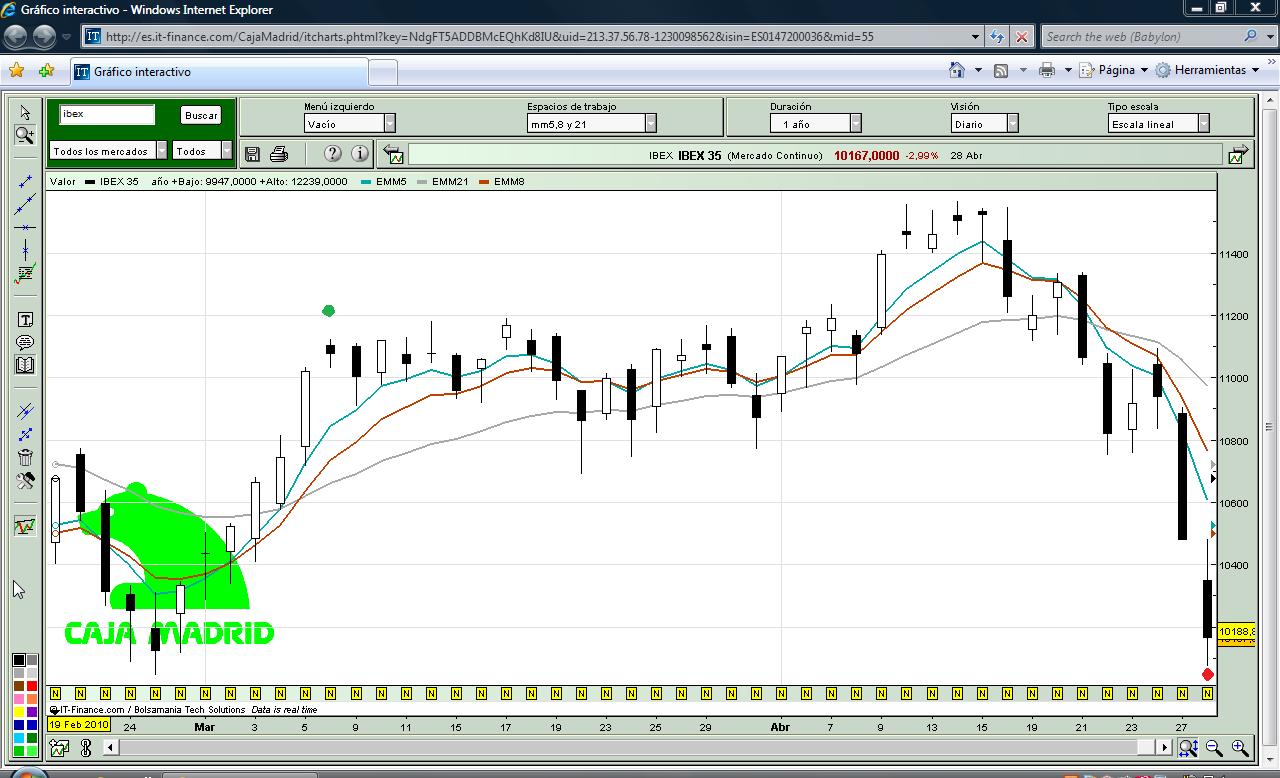Choose the vertical line drawing tool

(x=25, y=250)
